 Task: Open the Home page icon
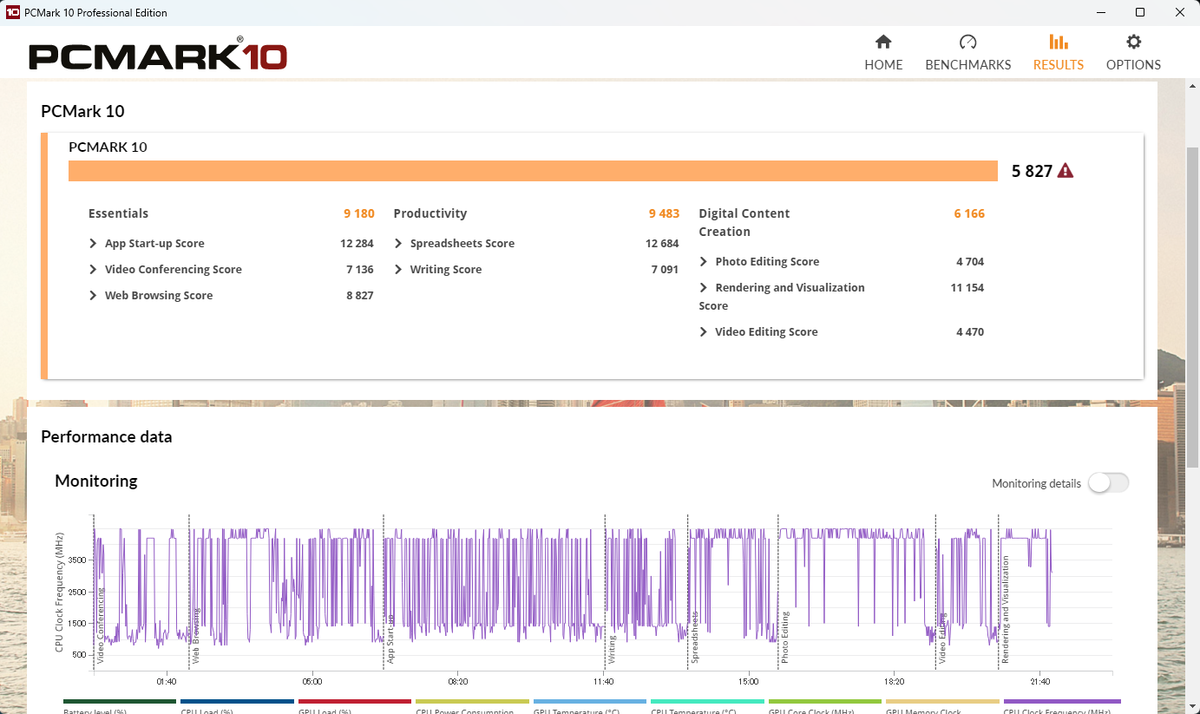coord(883,42)
